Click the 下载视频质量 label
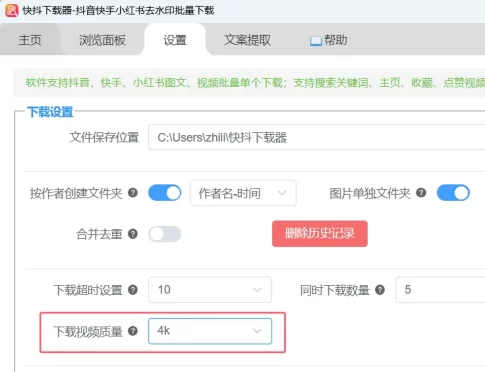This screenshot has height=372, width=485. click(88, 332)
